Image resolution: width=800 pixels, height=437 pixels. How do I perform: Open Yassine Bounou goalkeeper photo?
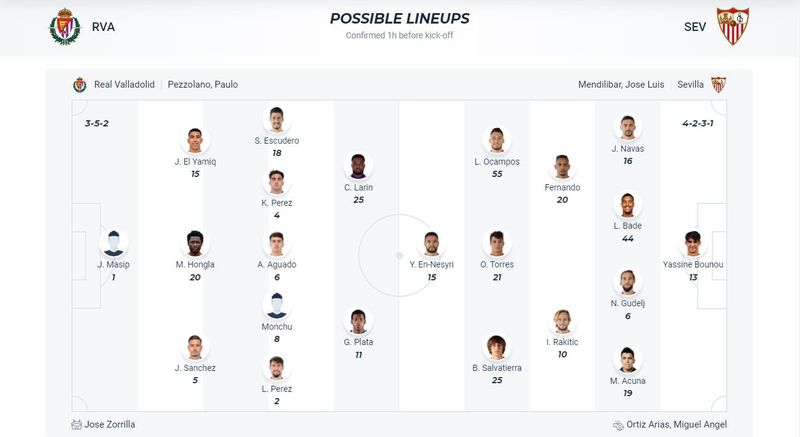(693, 243)
